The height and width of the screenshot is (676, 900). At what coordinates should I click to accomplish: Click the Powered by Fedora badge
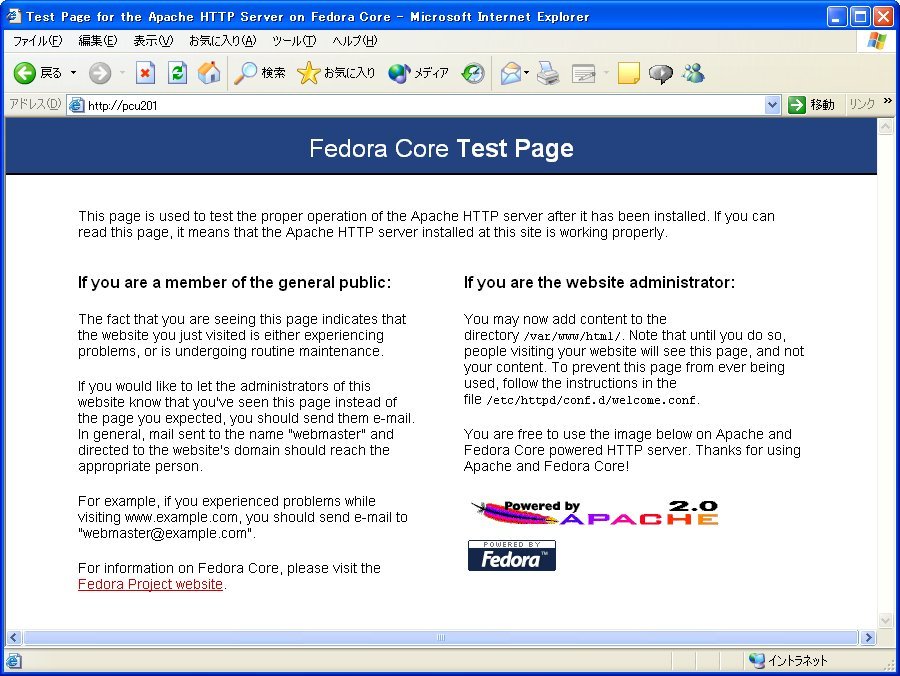tap(511, 555)
